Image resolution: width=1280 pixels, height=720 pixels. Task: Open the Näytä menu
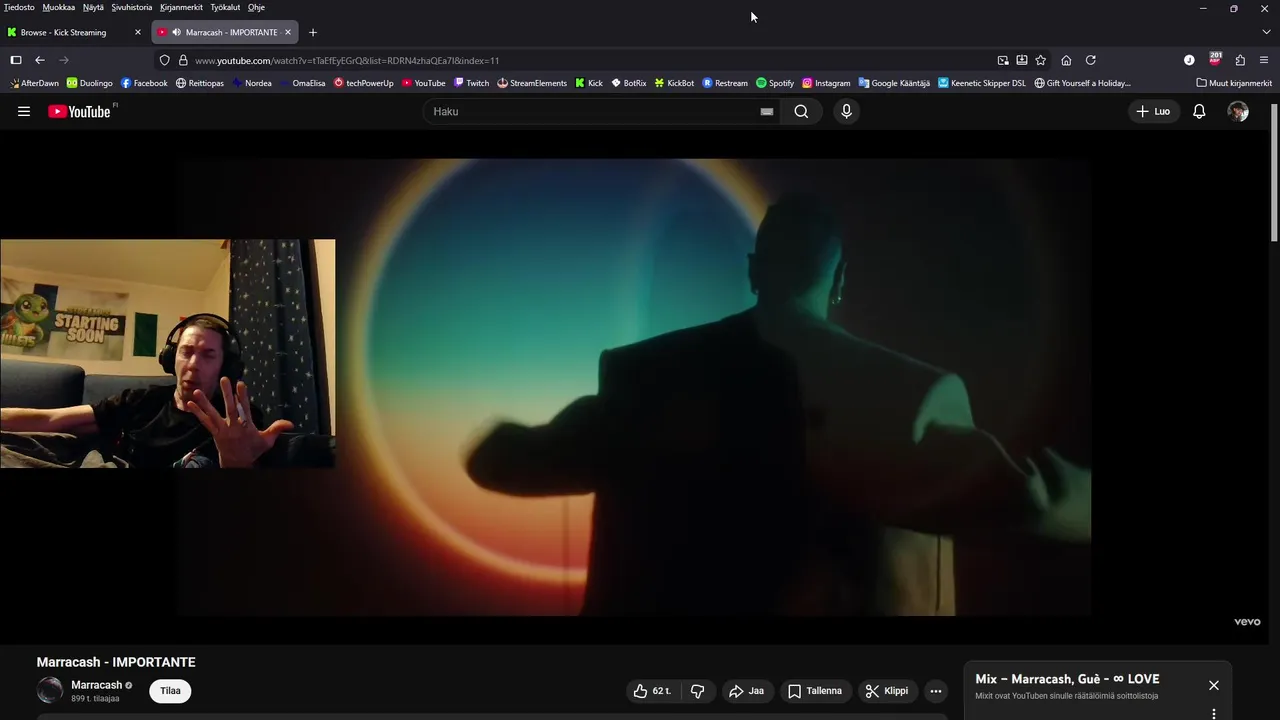tap(93, 7)
